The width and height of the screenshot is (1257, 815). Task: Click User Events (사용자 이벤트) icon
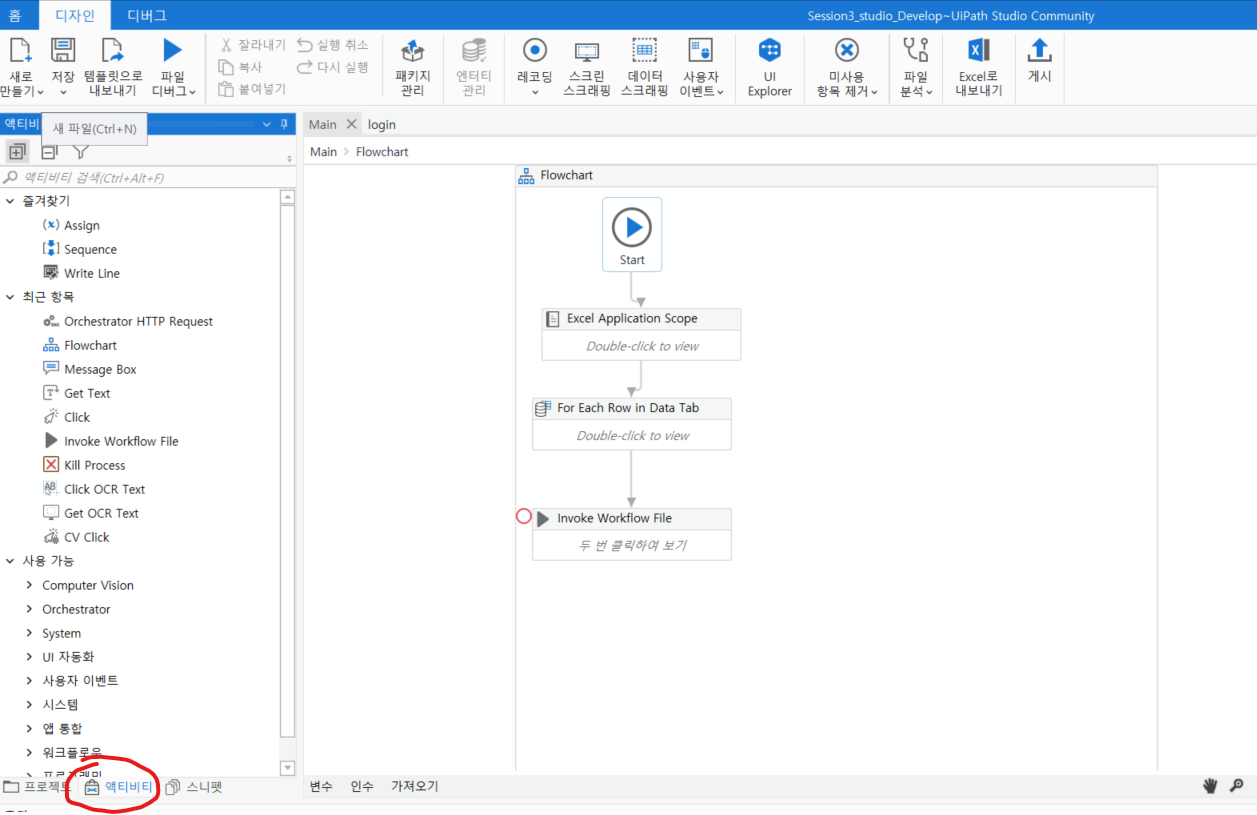[700, 51]
